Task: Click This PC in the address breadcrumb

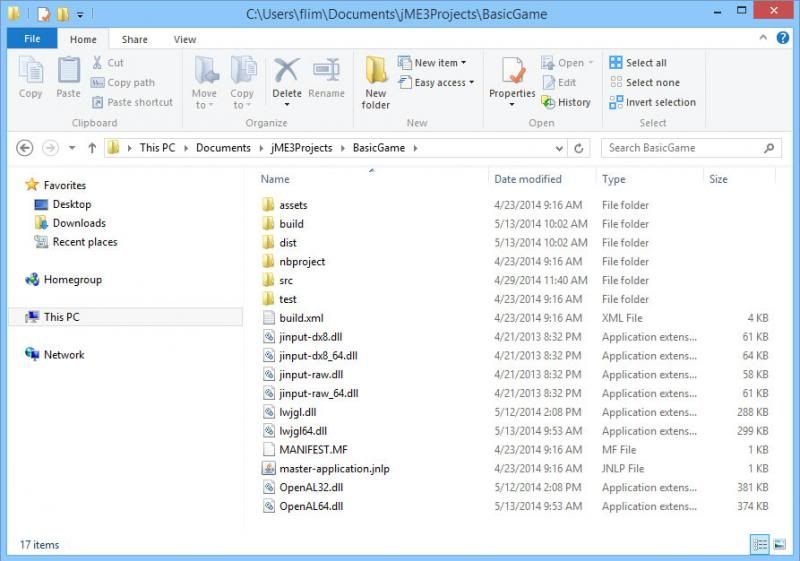Action: pos(157,148)
